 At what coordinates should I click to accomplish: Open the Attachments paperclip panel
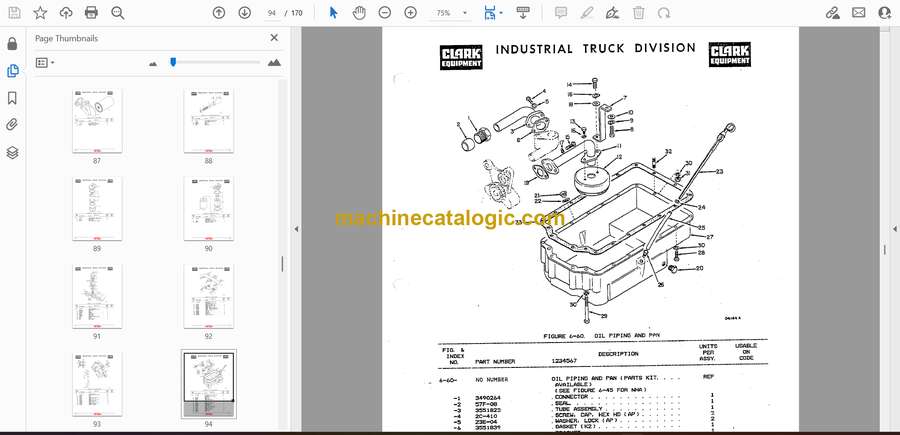point(12,125)
